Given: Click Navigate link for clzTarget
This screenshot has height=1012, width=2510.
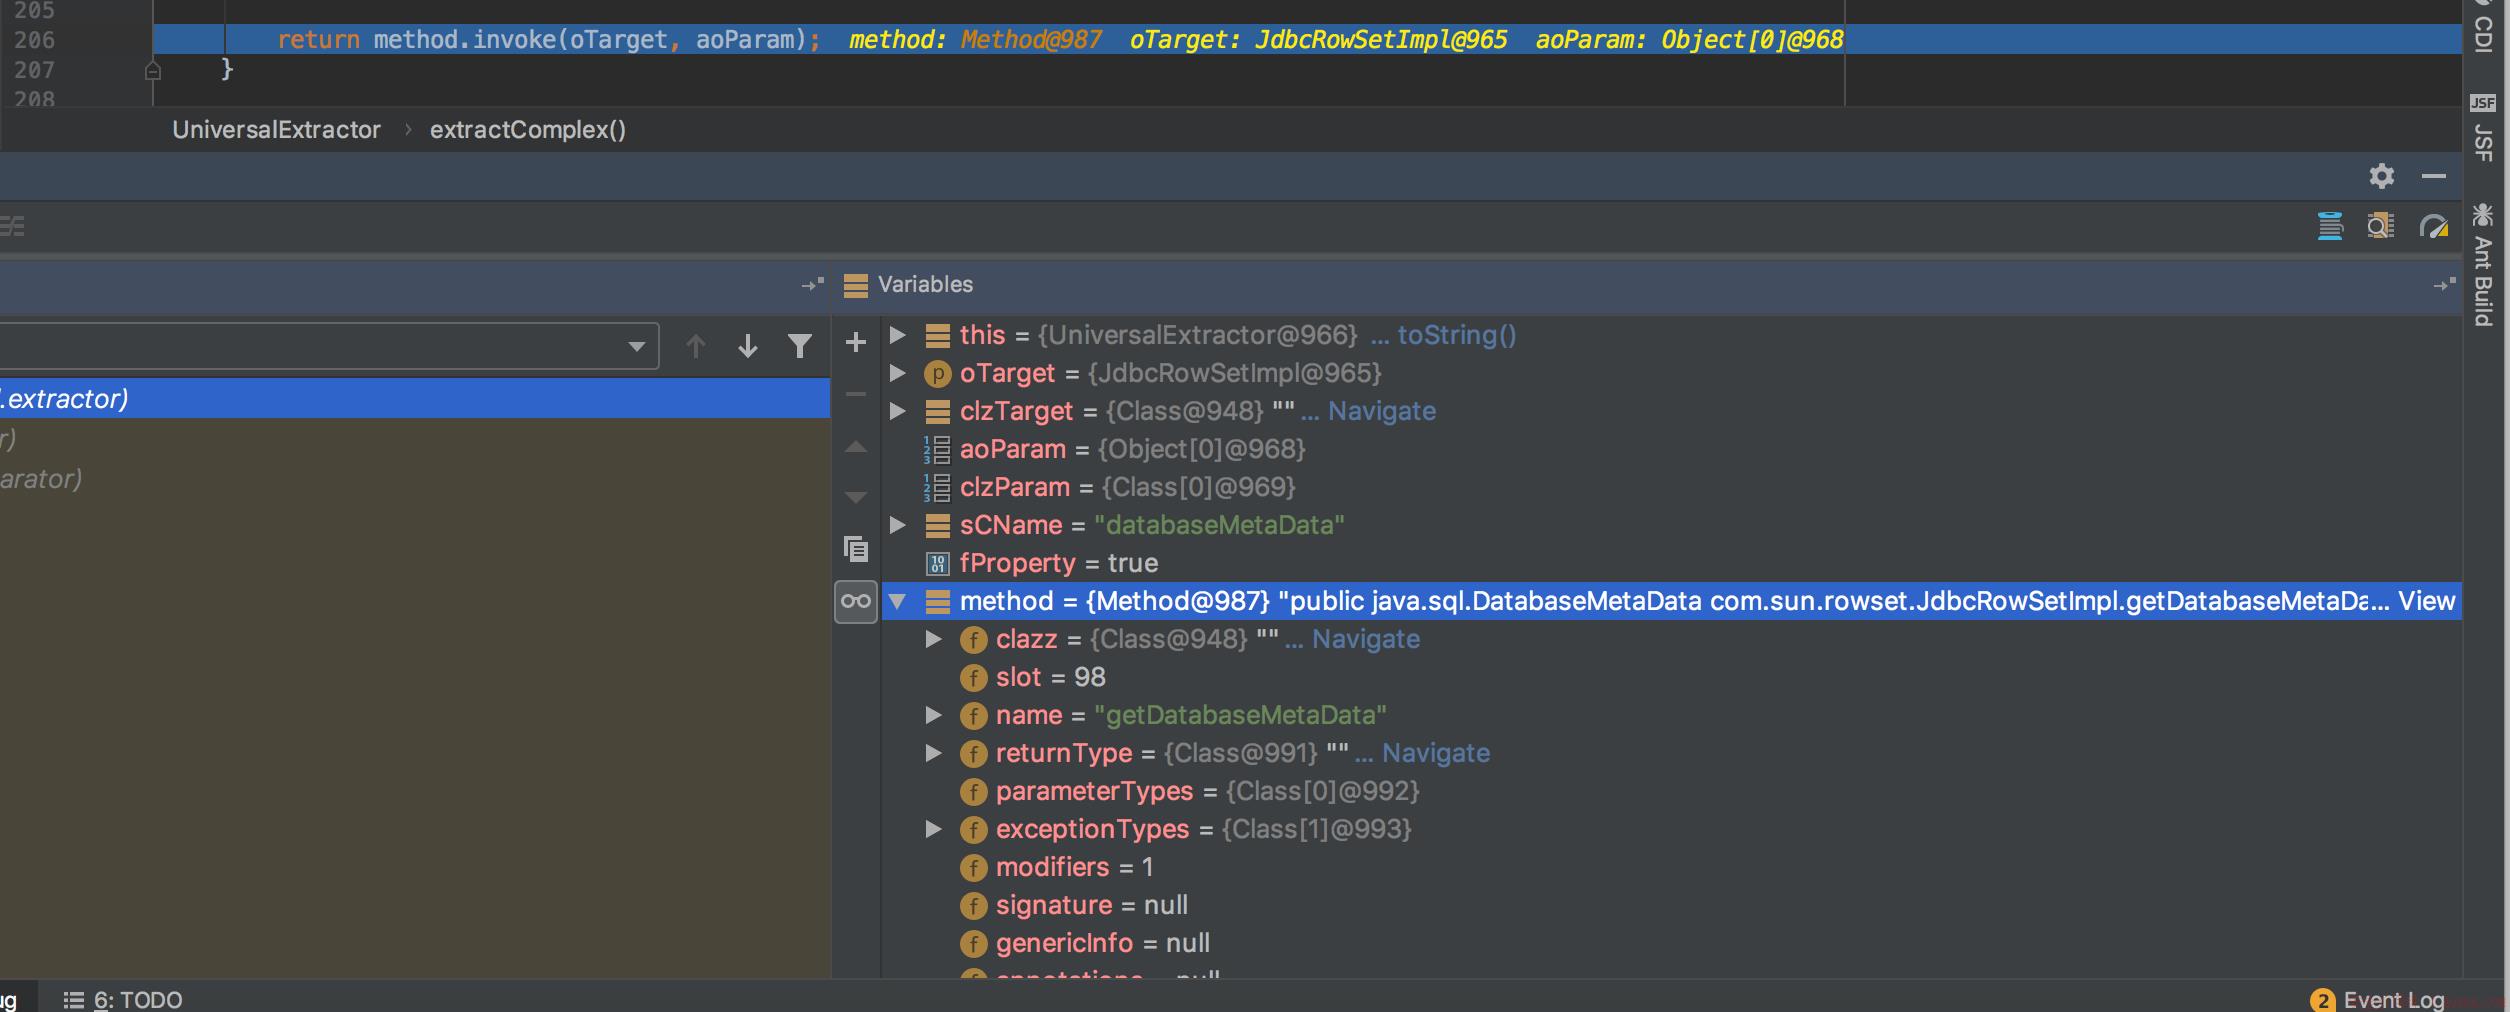Looking at the screenshot, I should [1381, 411].
